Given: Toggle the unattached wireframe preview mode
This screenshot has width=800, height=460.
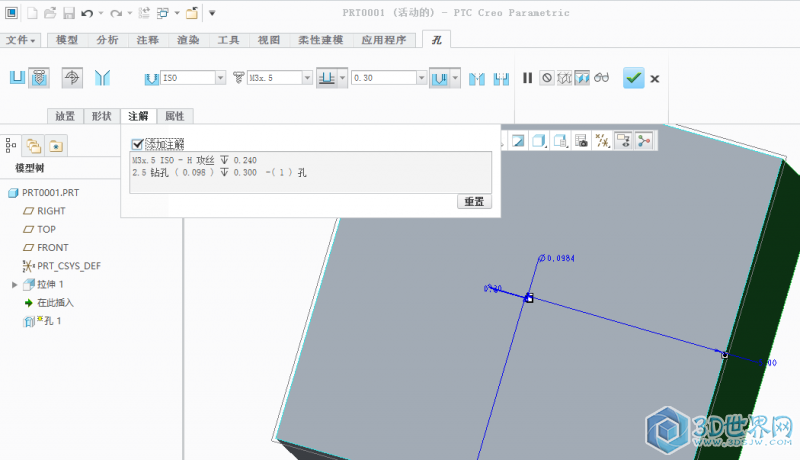Looking at the screenshot, I should tap(564, 78).
